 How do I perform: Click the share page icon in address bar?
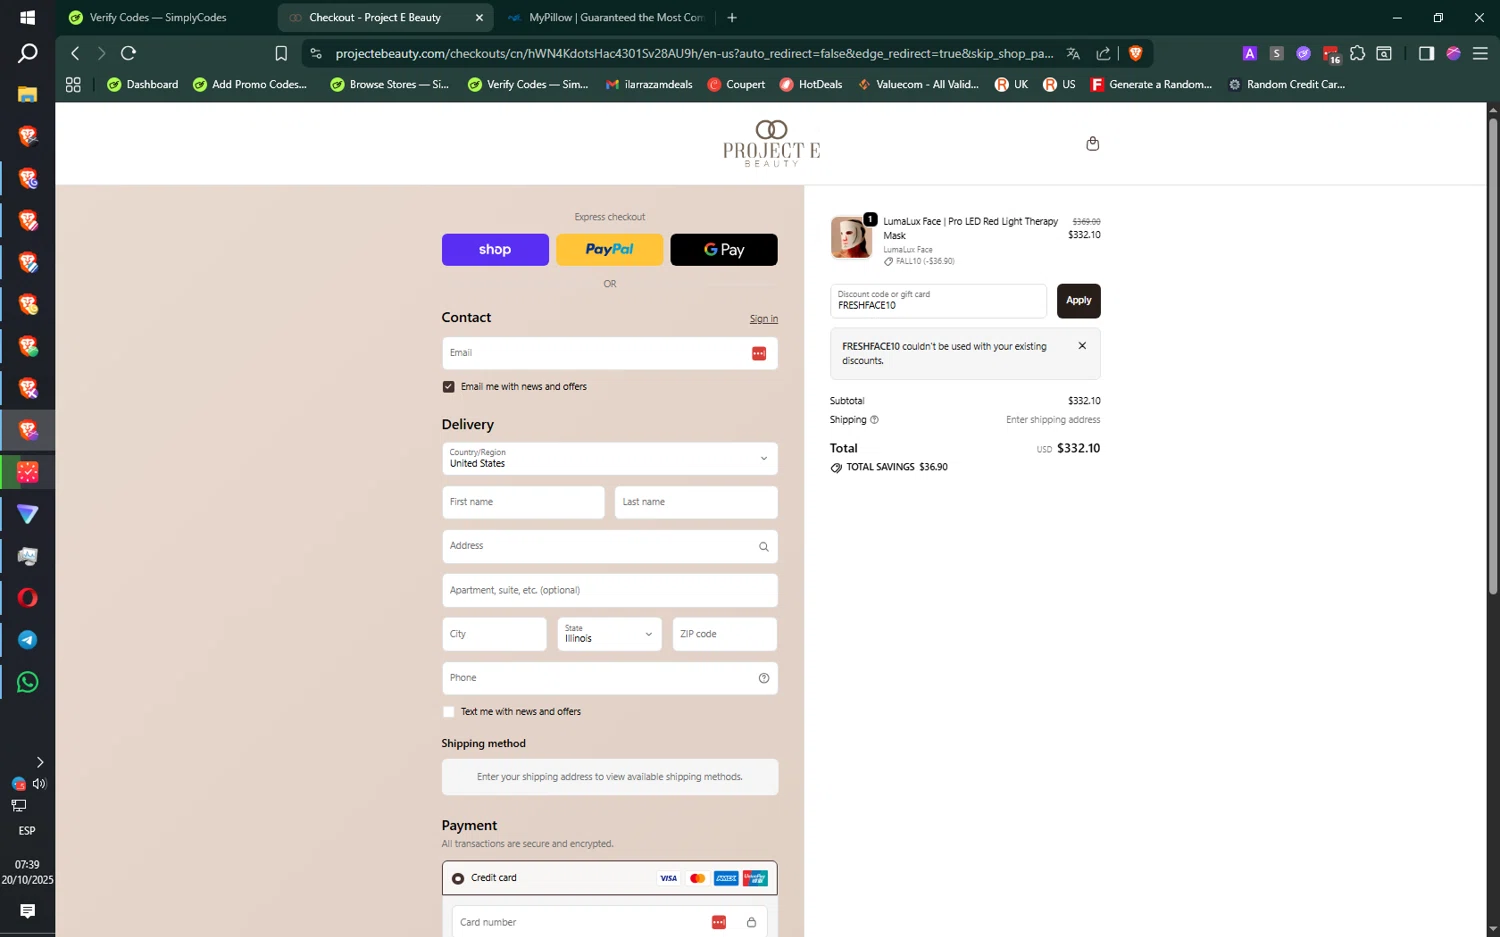pos(1103,53)
